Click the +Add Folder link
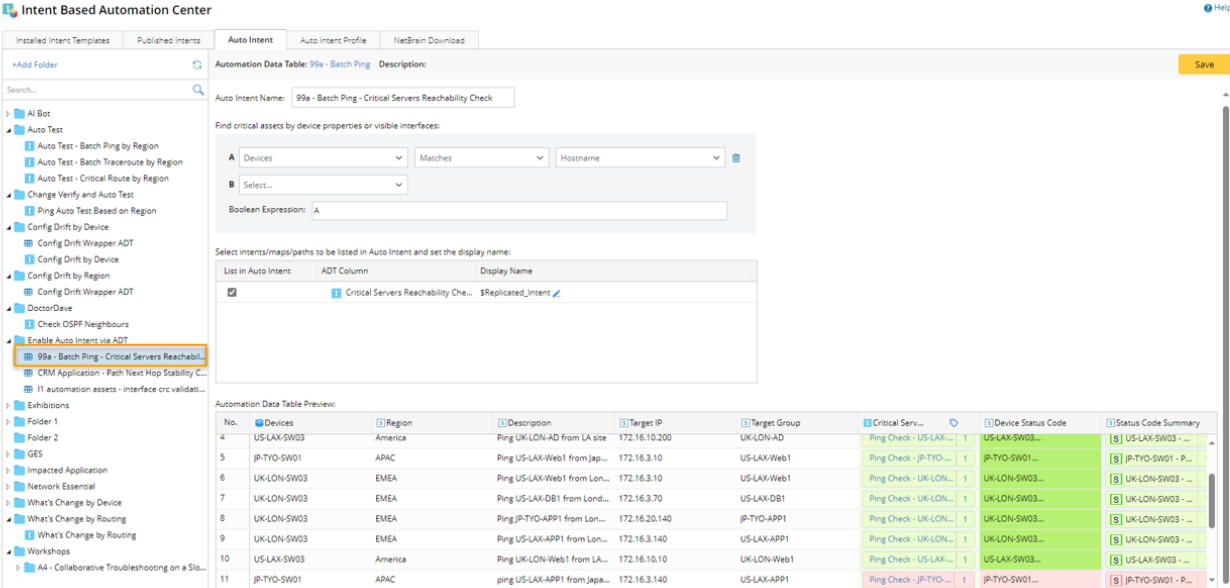 35,65
